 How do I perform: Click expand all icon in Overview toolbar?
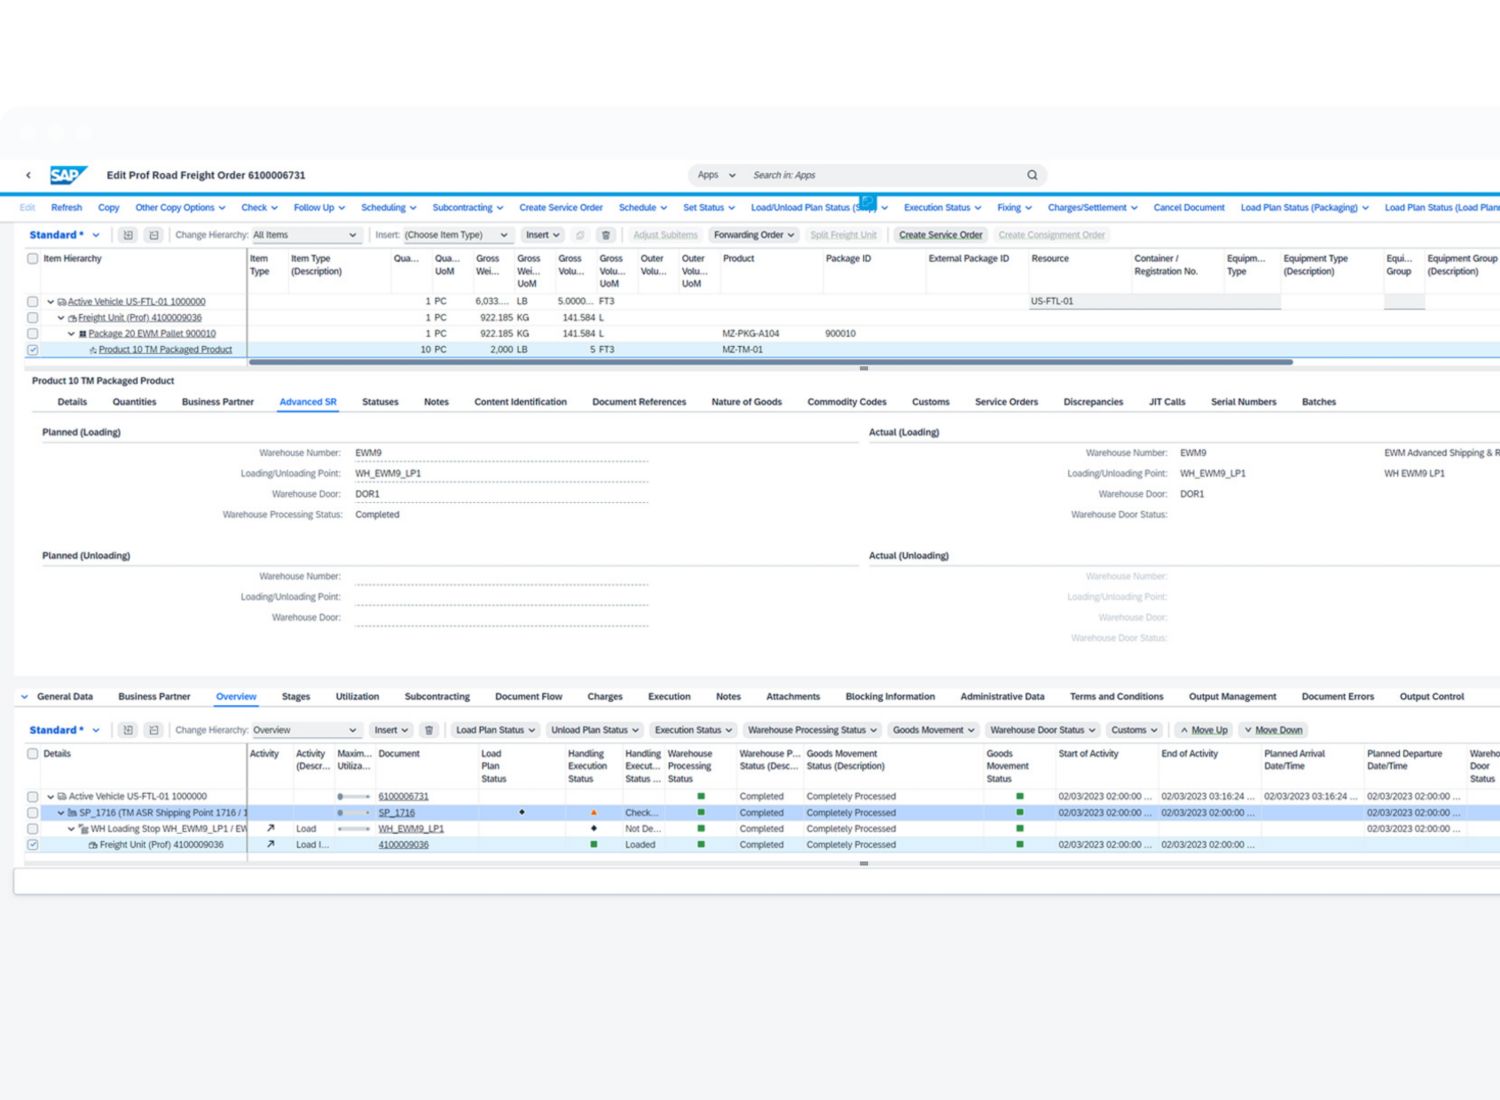pos(128,730)
